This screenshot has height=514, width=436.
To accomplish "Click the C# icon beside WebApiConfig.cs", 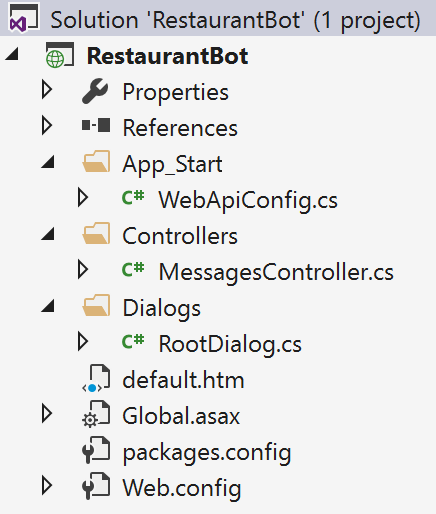I will click(x=133, y=197).
